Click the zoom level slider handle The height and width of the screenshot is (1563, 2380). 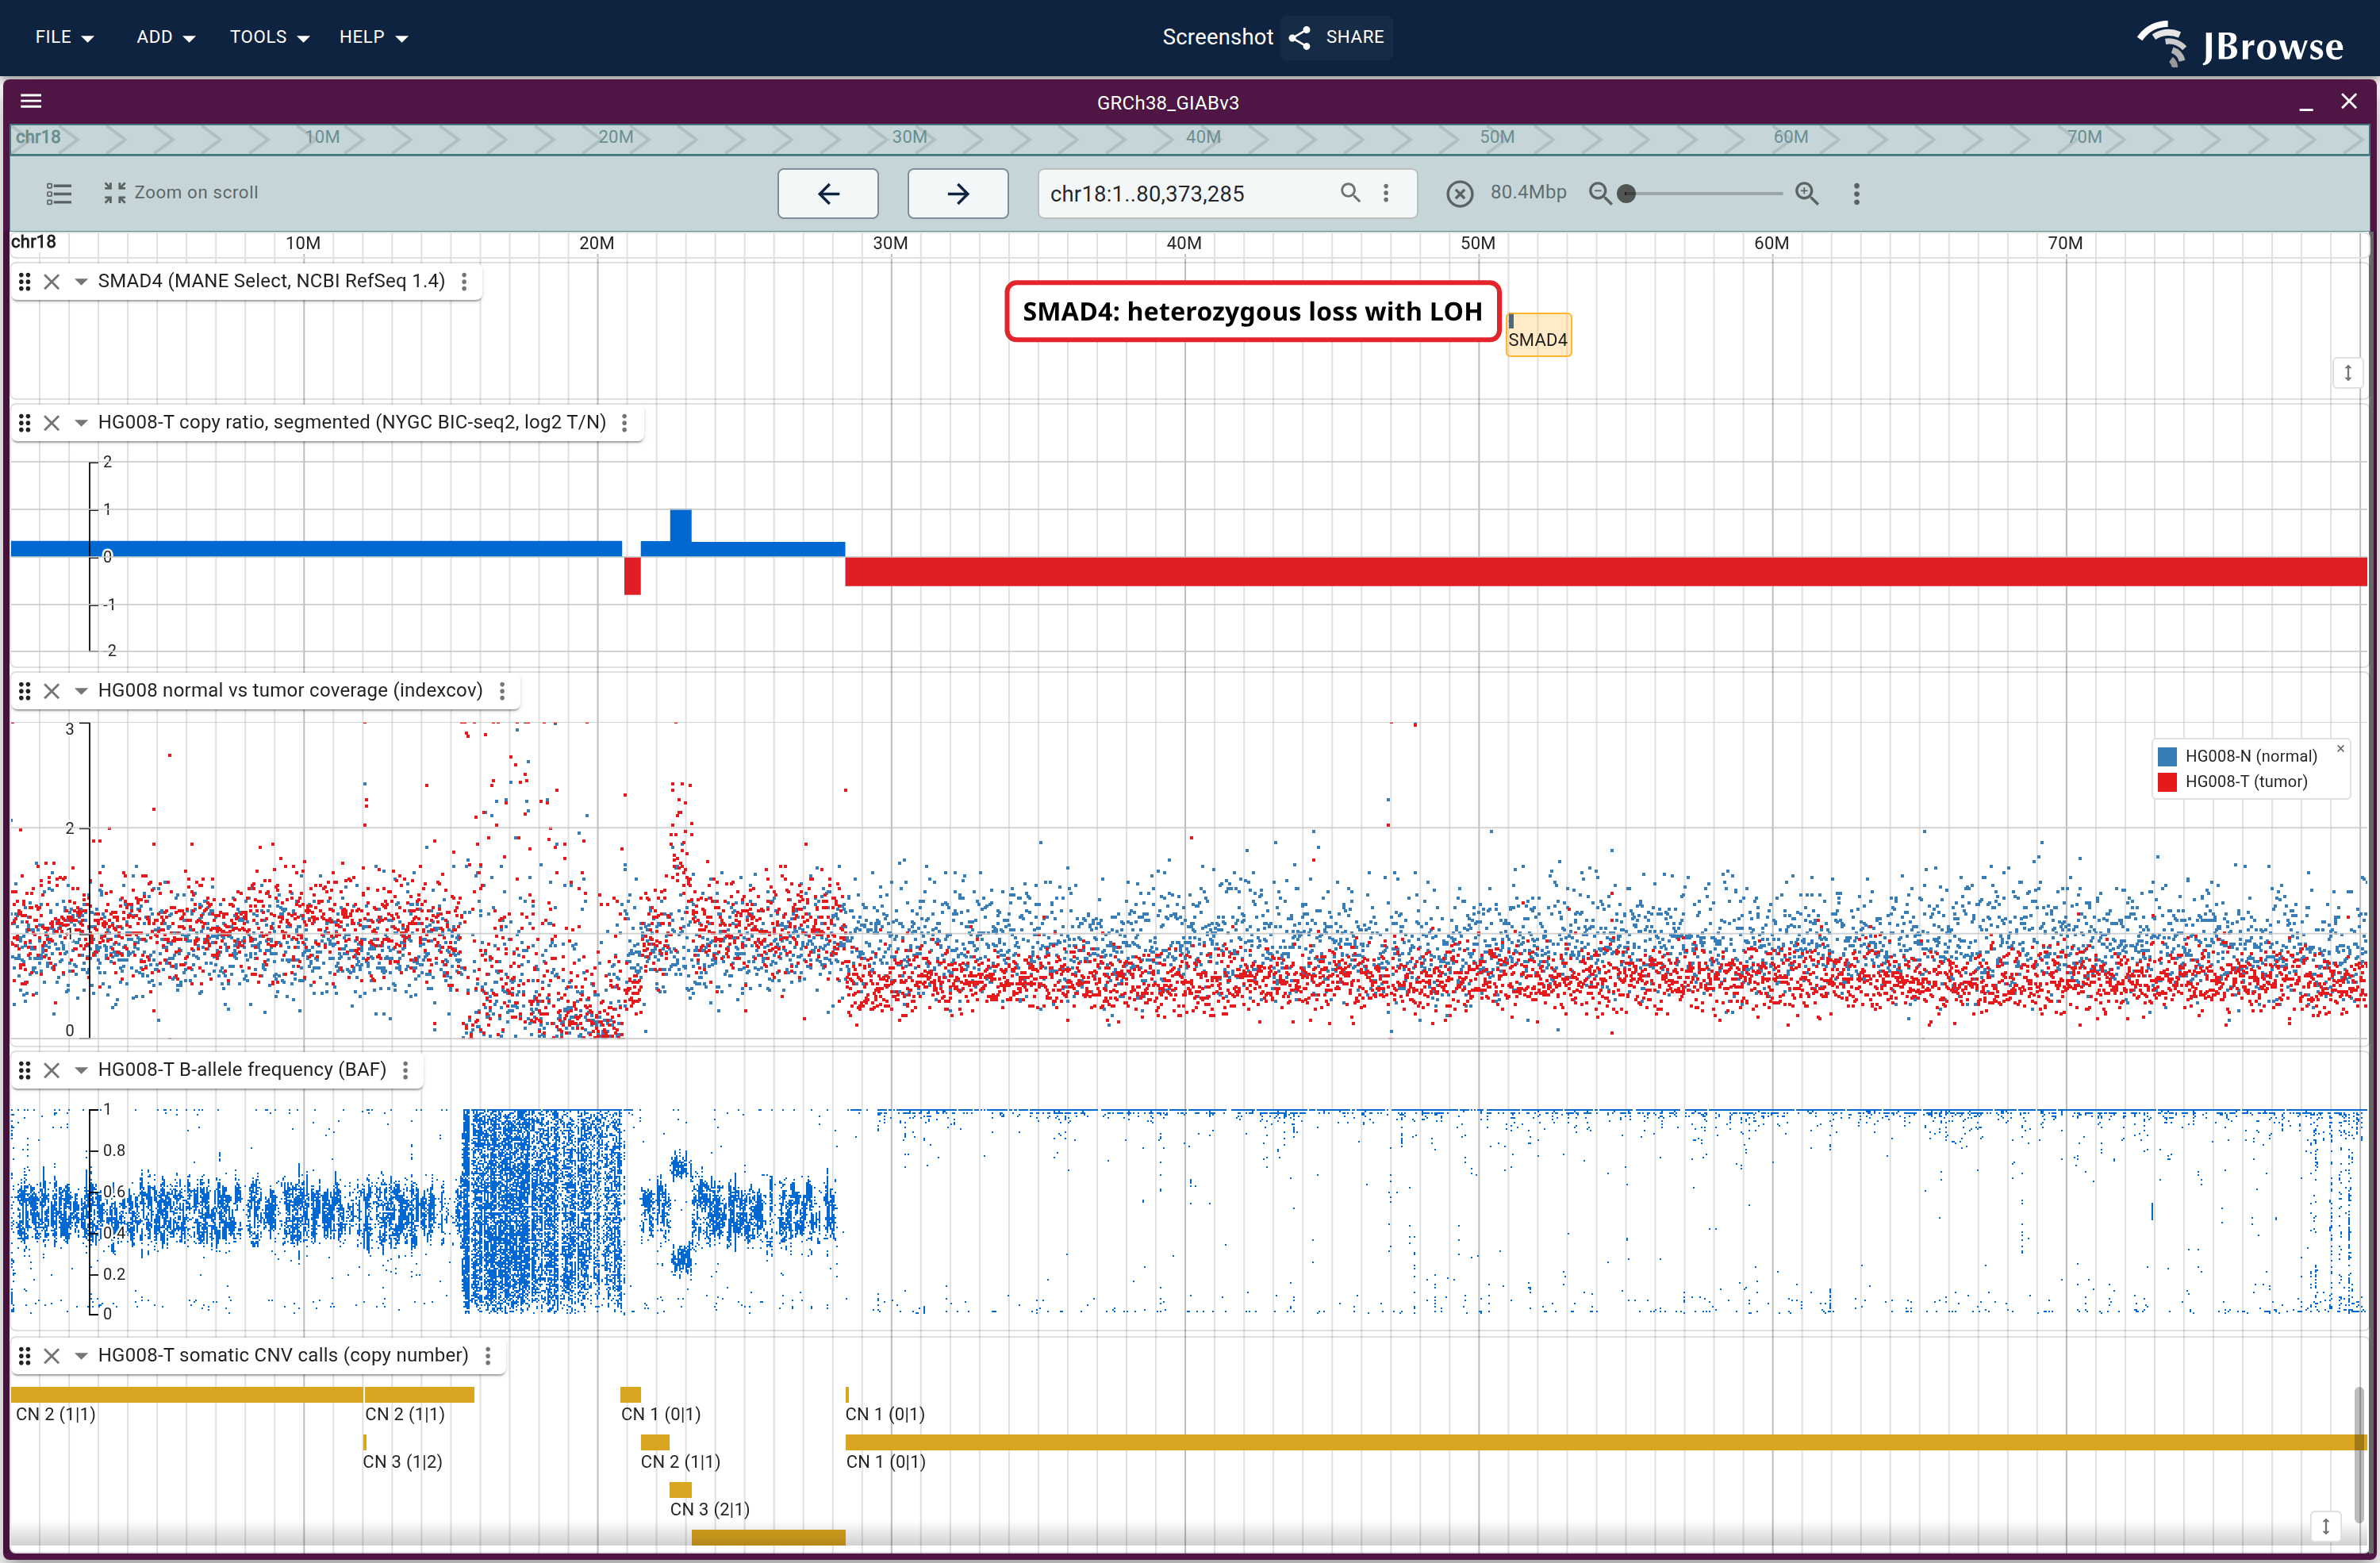tap(1627, 193)
